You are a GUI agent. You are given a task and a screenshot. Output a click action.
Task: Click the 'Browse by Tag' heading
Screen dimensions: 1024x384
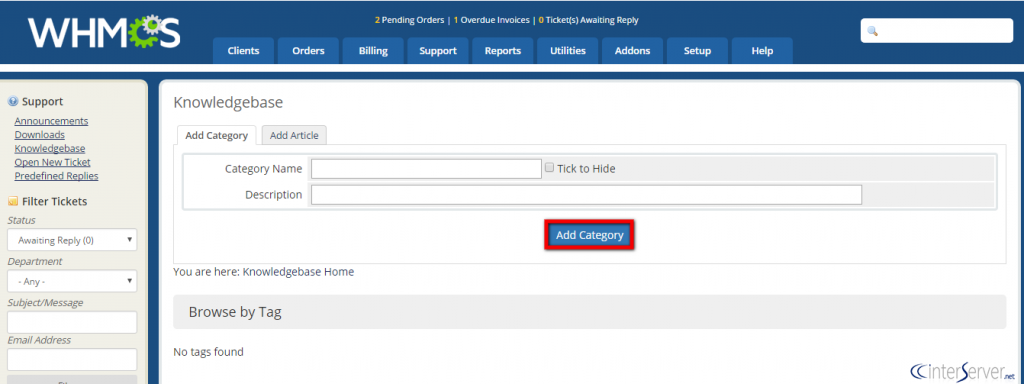click(235, 312)
